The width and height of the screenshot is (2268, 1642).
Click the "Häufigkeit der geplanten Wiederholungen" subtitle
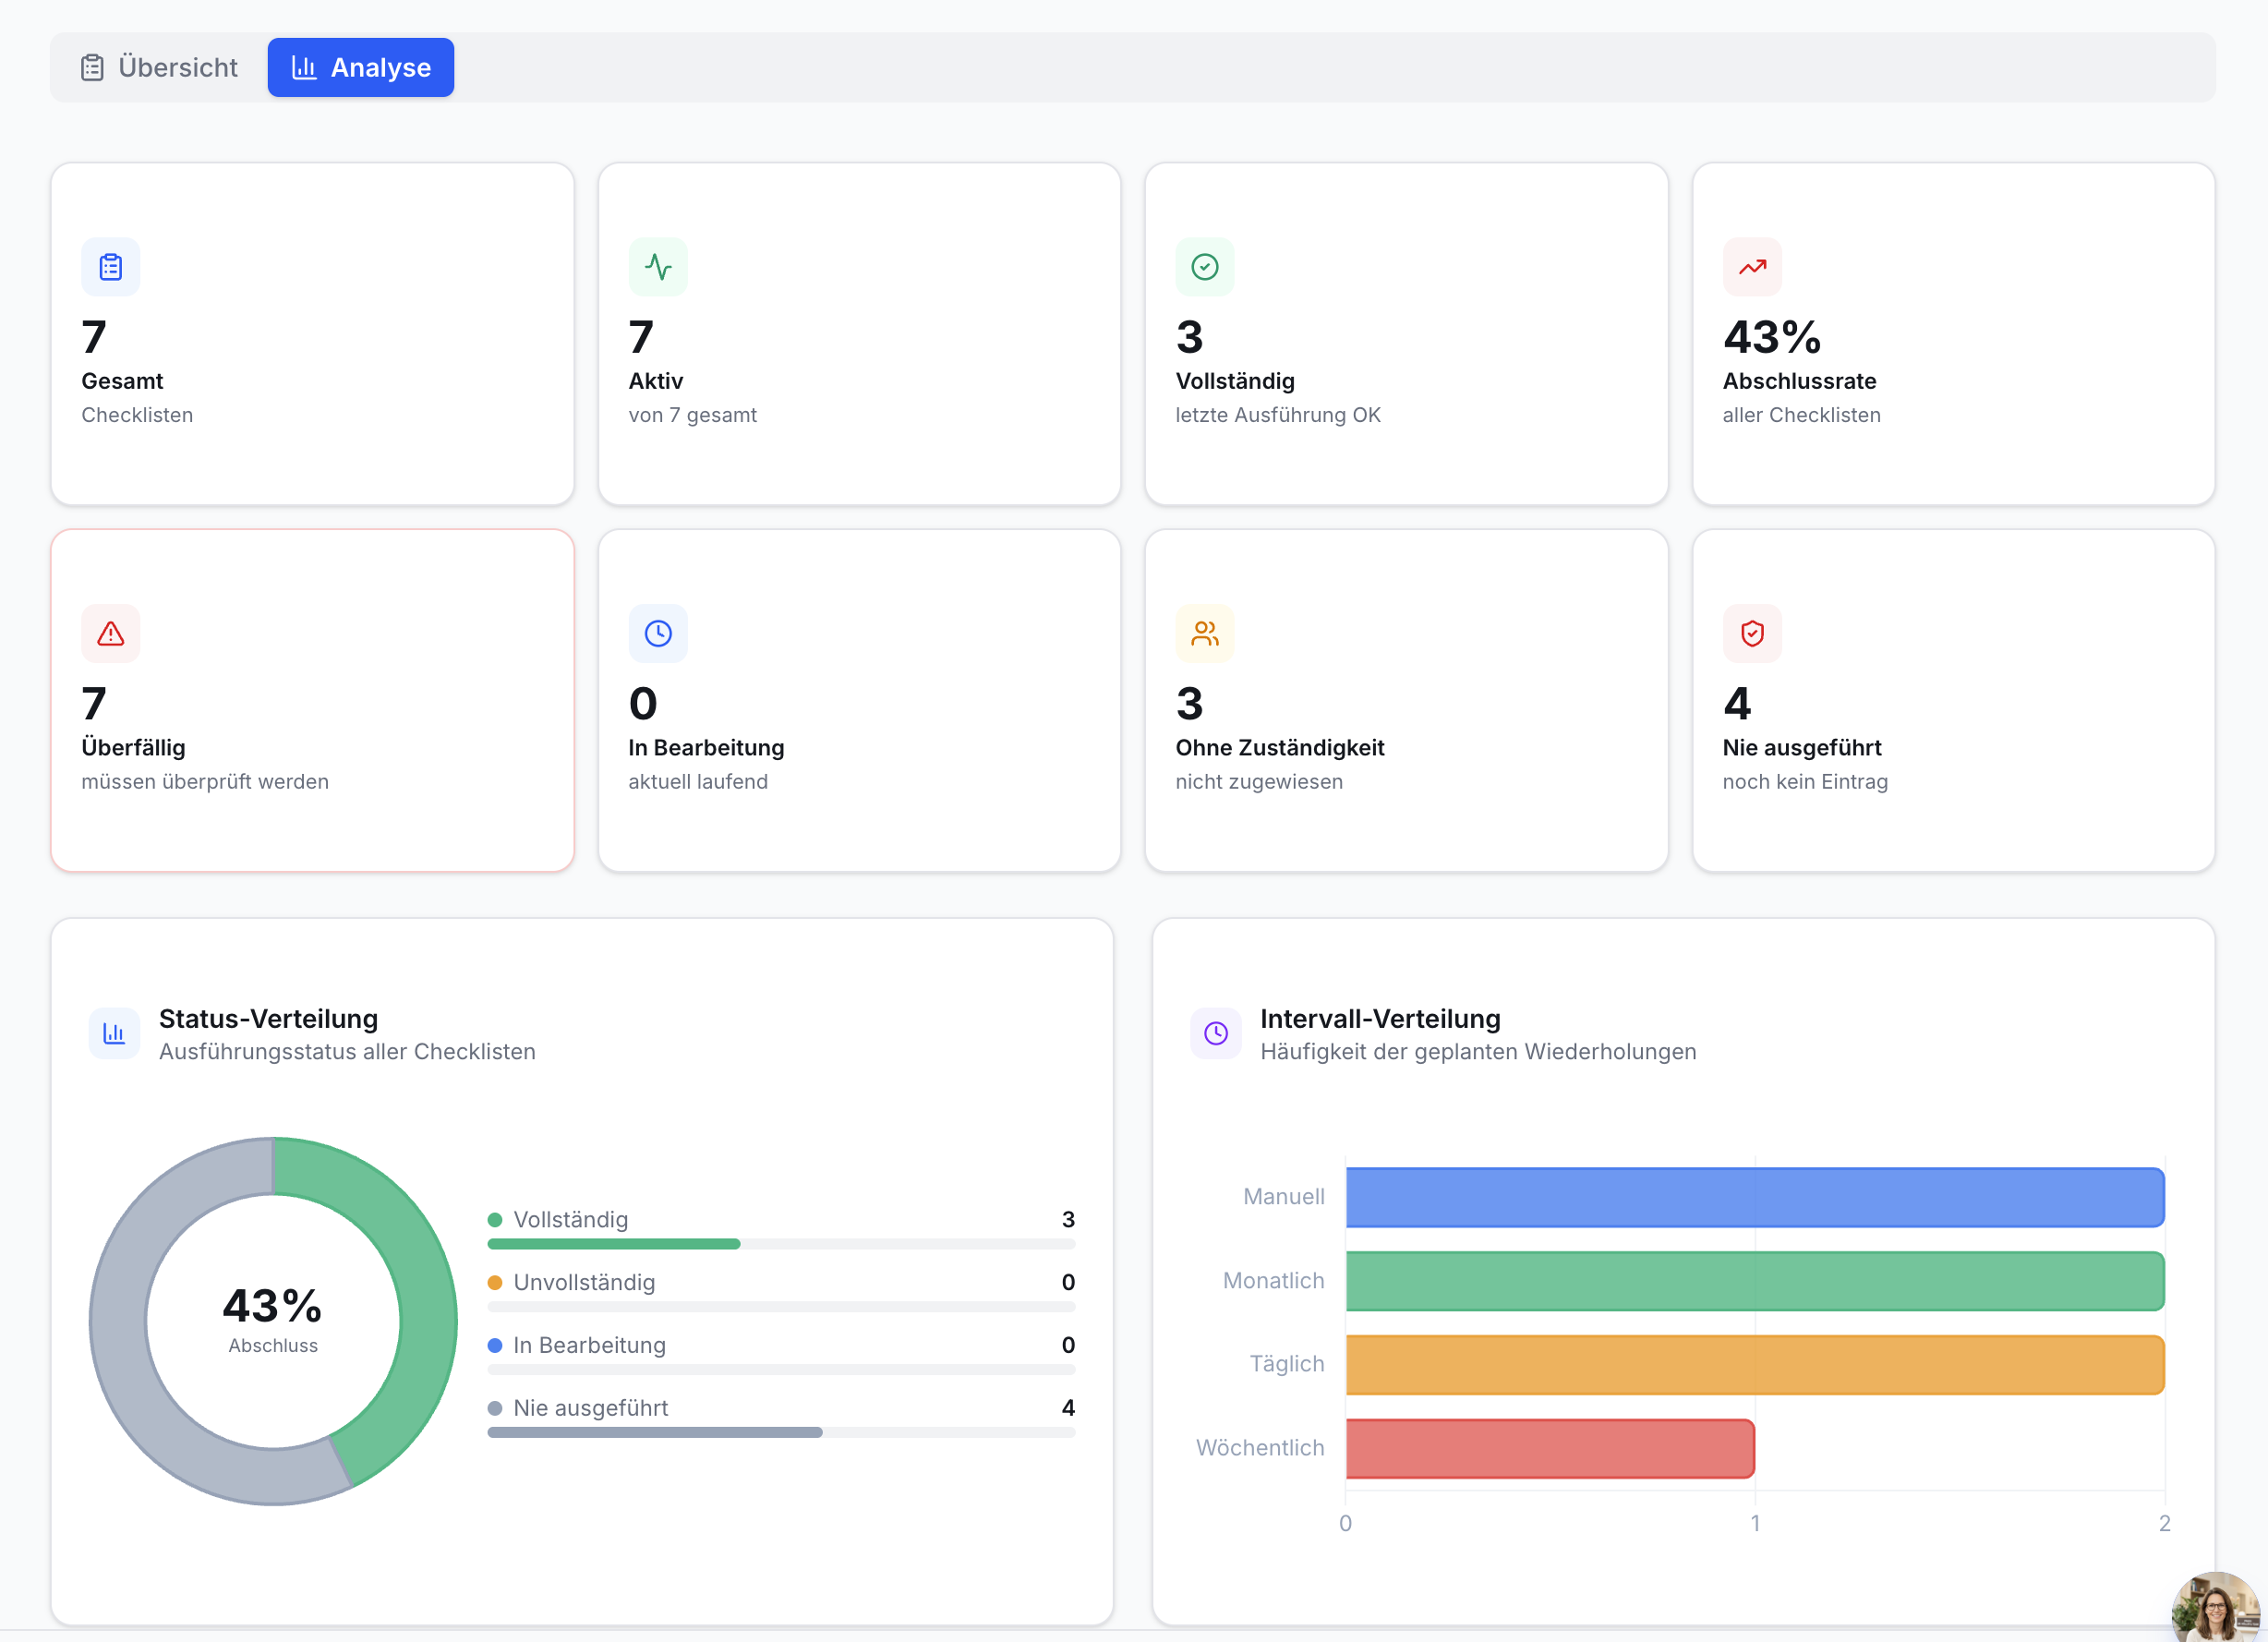[x=1478, y=1052]
